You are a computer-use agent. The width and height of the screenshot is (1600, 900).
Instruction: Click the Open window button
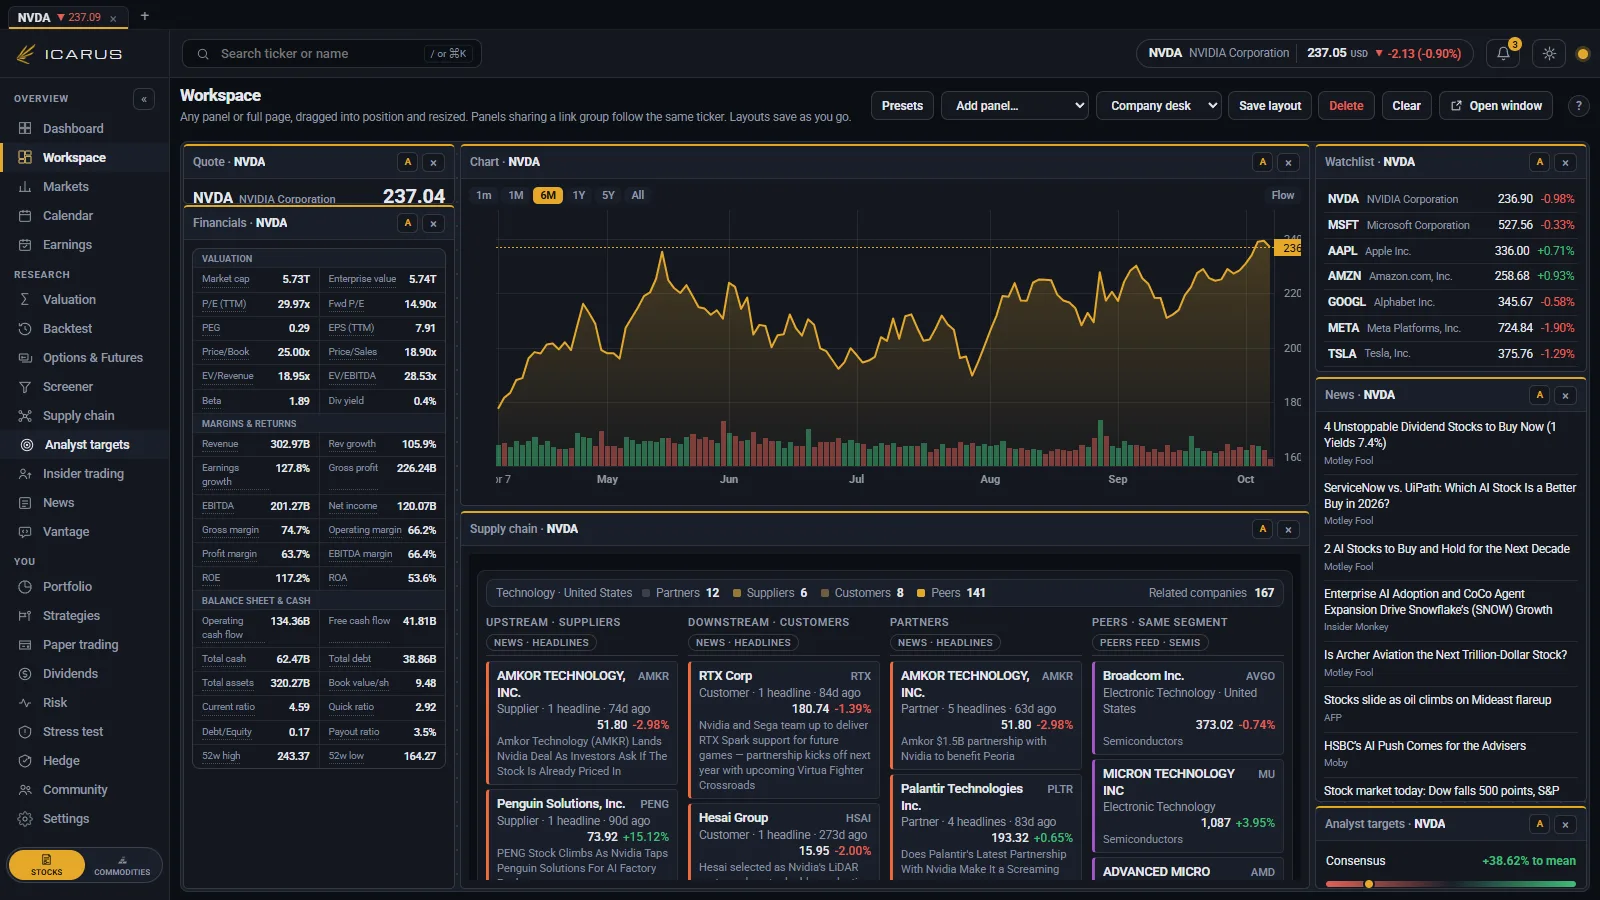click(1496, 106)
